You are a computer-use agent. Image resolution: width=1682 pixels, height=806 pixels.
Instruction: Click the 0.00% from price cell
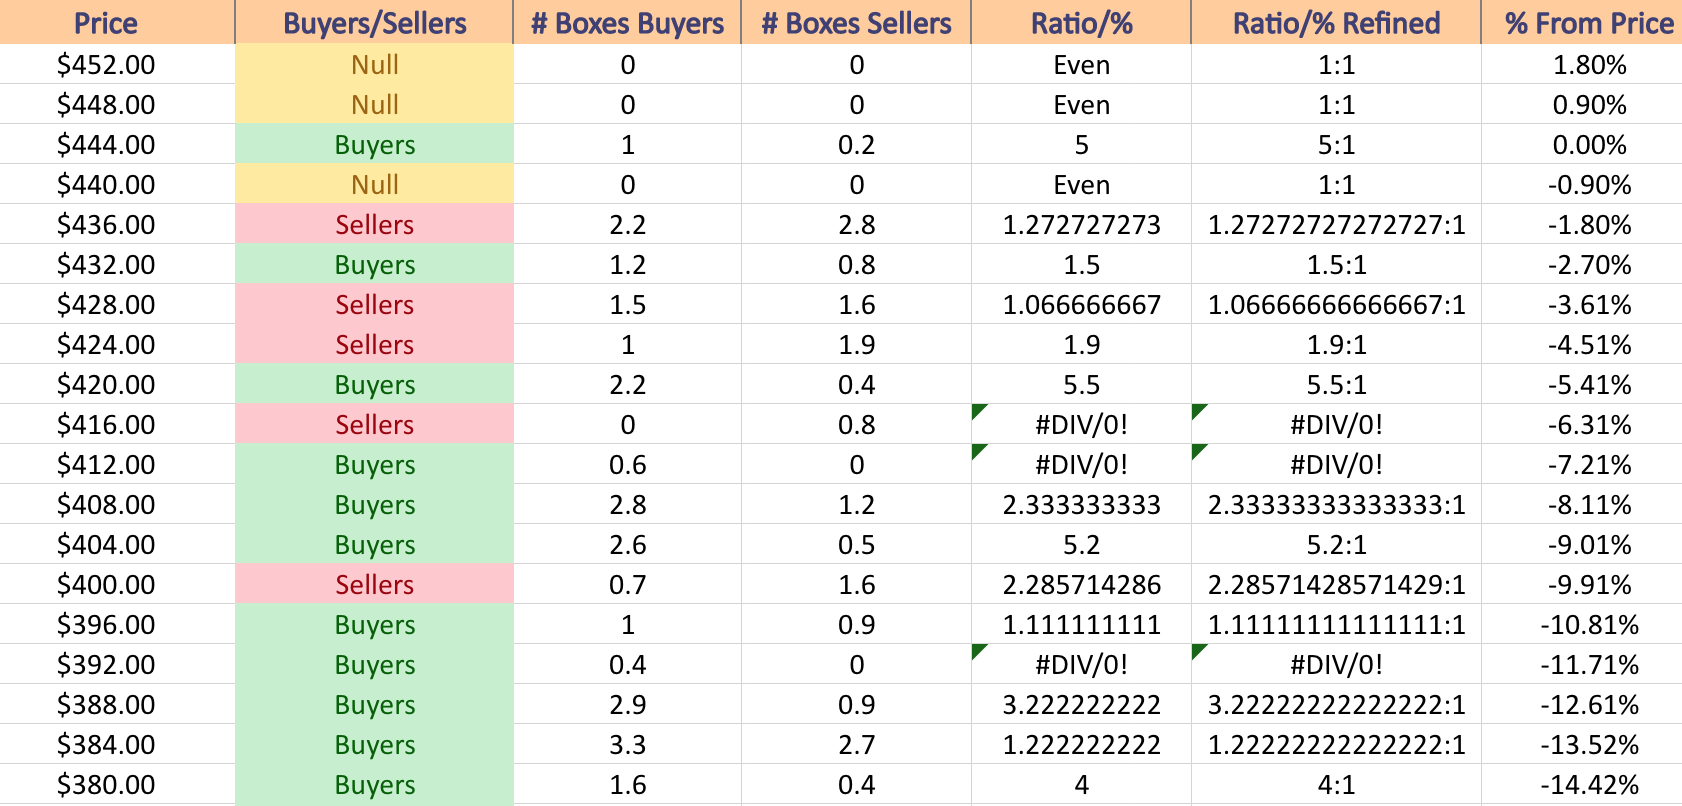tap(1582, 145)
